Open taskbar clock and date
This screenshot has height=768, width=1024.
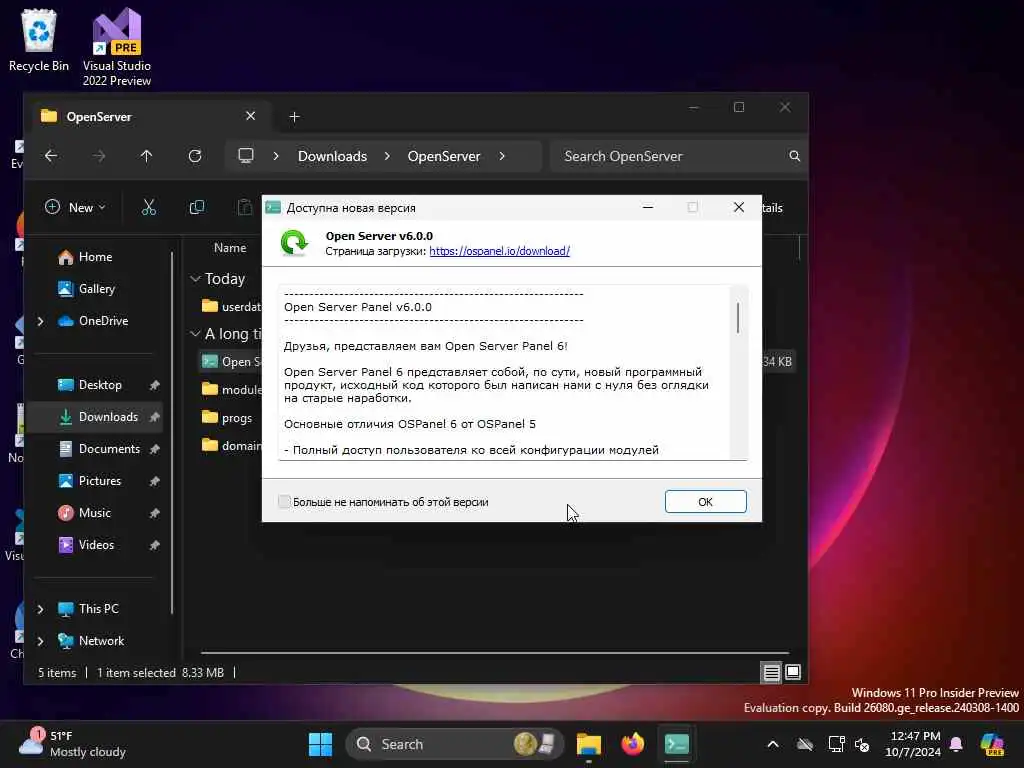(914, 744)
